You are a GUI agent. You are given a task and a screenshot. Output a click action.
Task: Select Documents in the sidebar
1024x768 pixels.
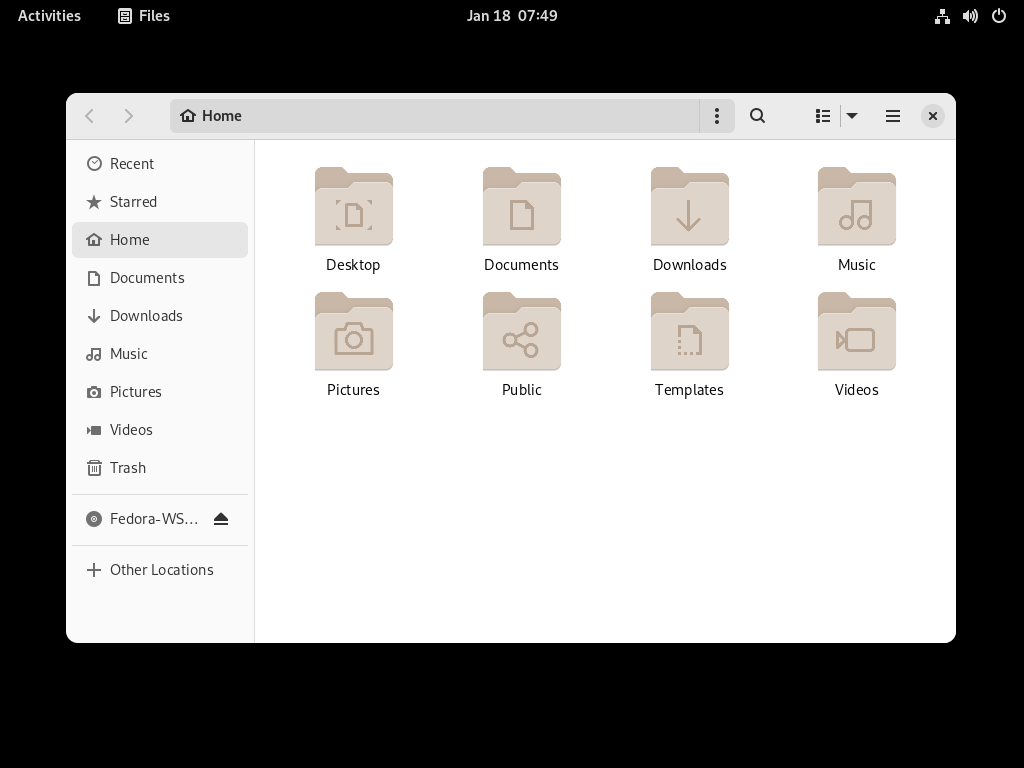160,278
